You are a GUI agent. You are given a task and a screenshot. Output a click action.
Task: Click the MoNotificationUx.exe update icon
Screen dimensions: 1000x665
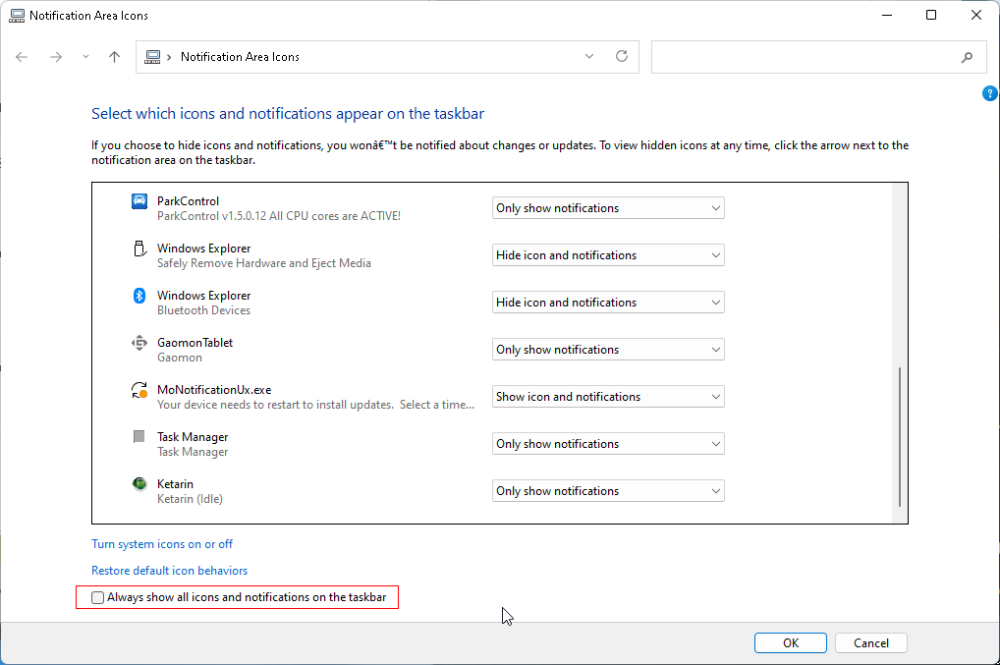(139, 390)
